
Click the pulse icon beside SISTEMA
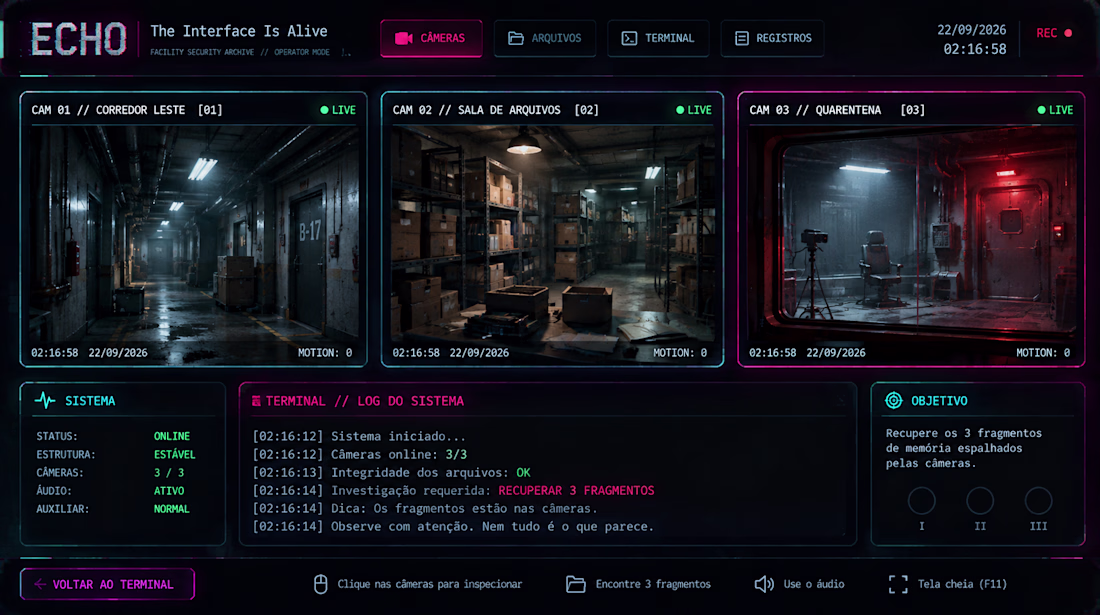45,400
